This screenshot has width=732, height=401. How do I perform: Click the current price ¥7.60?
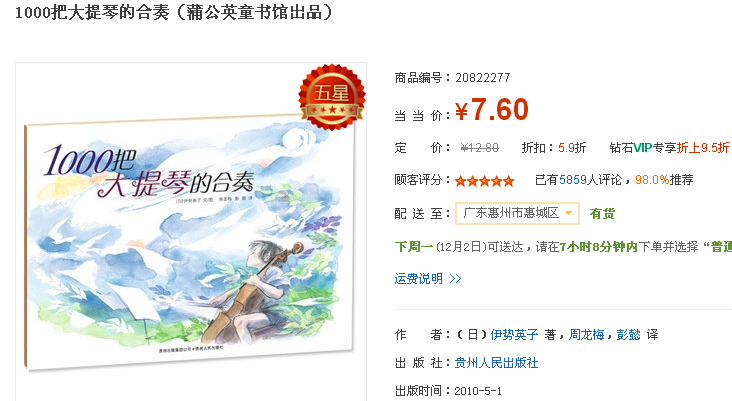(x=492, y=110)
